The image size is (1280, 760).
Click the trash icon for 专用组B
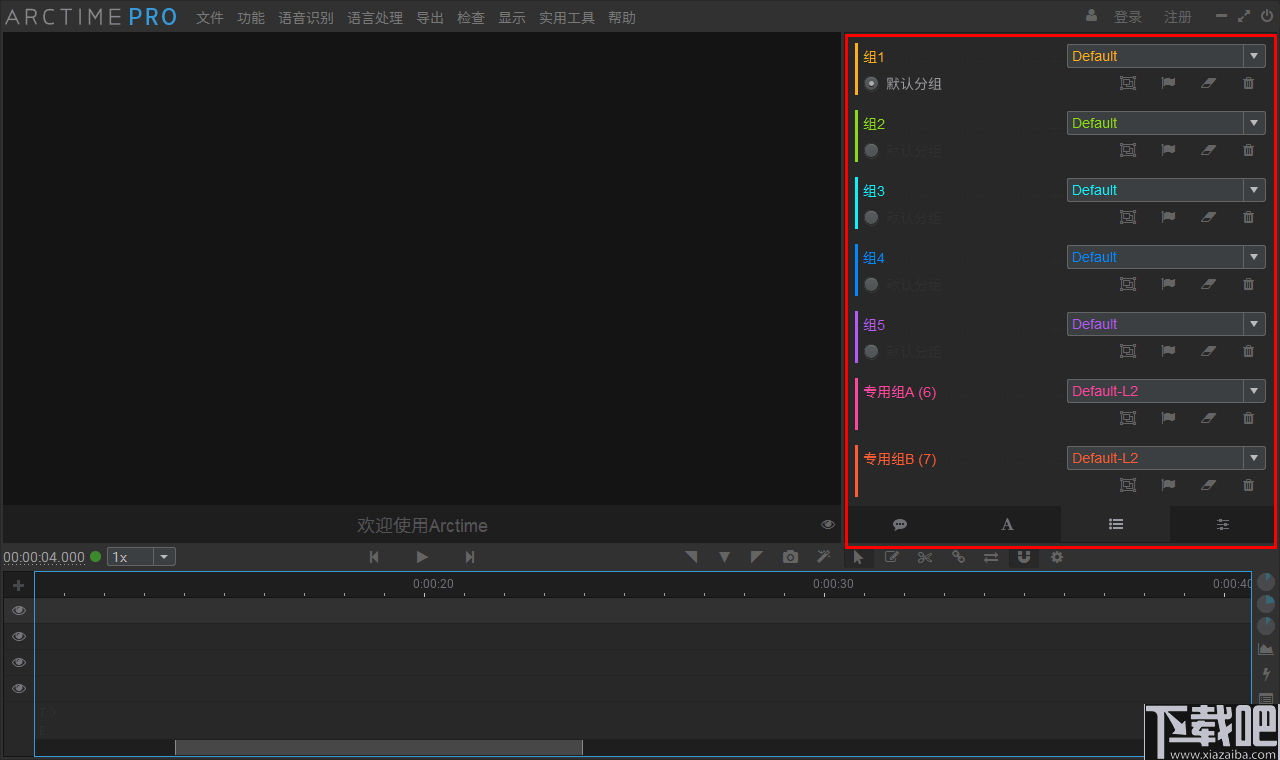pos(1248,485)
